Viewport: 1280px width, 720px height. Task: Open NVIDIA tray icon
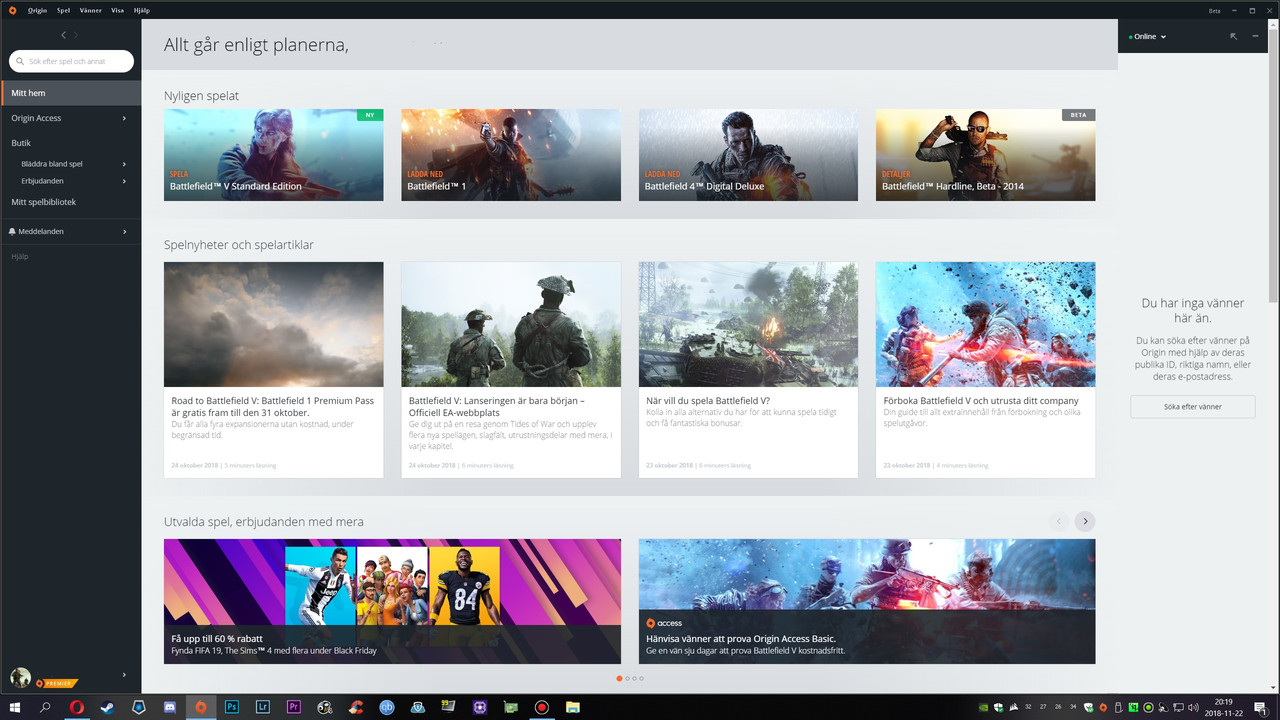click(983, 708)
